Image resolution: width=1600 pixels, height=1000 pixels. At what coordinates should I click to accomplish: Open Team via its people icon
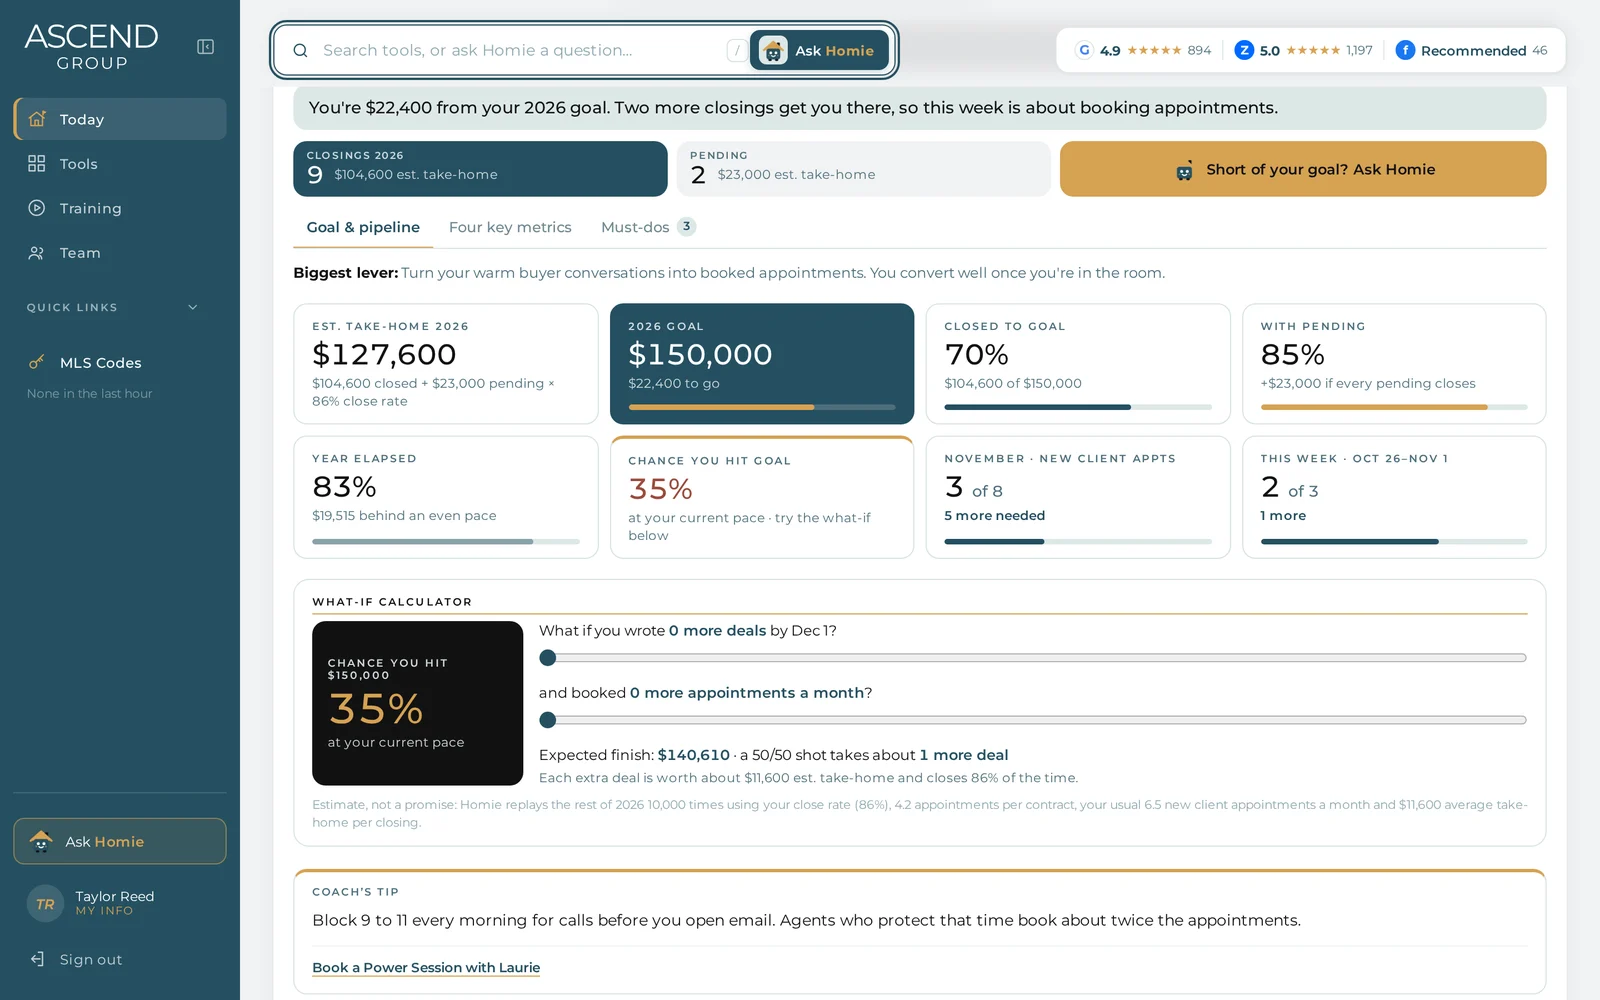37,253
